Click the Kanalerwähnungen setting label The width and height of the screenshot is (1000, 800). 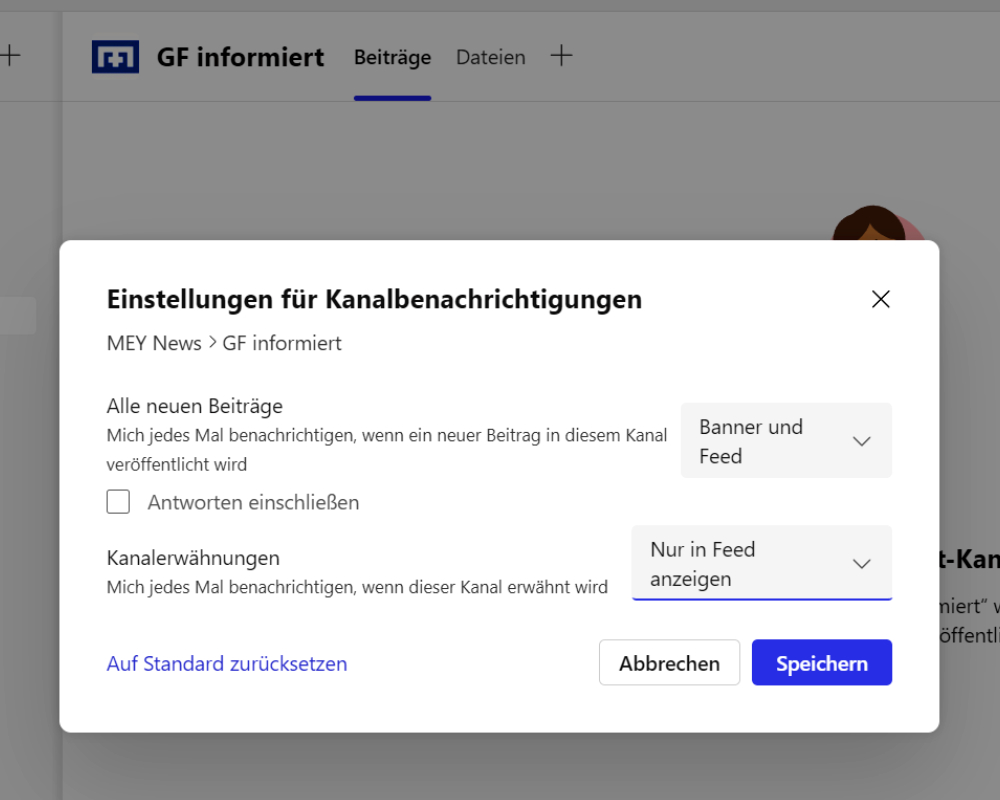(x=193, y=558)
